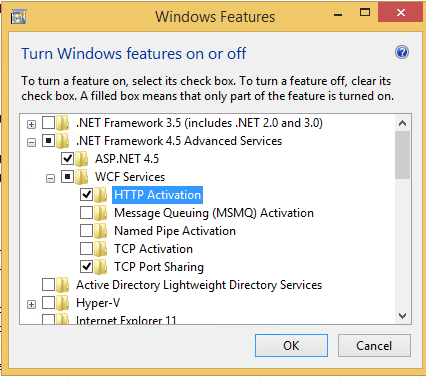Collapse .NET Framework 4.5 Advanced Services node
The image size is (426, 379).
(x=31, y=143)
